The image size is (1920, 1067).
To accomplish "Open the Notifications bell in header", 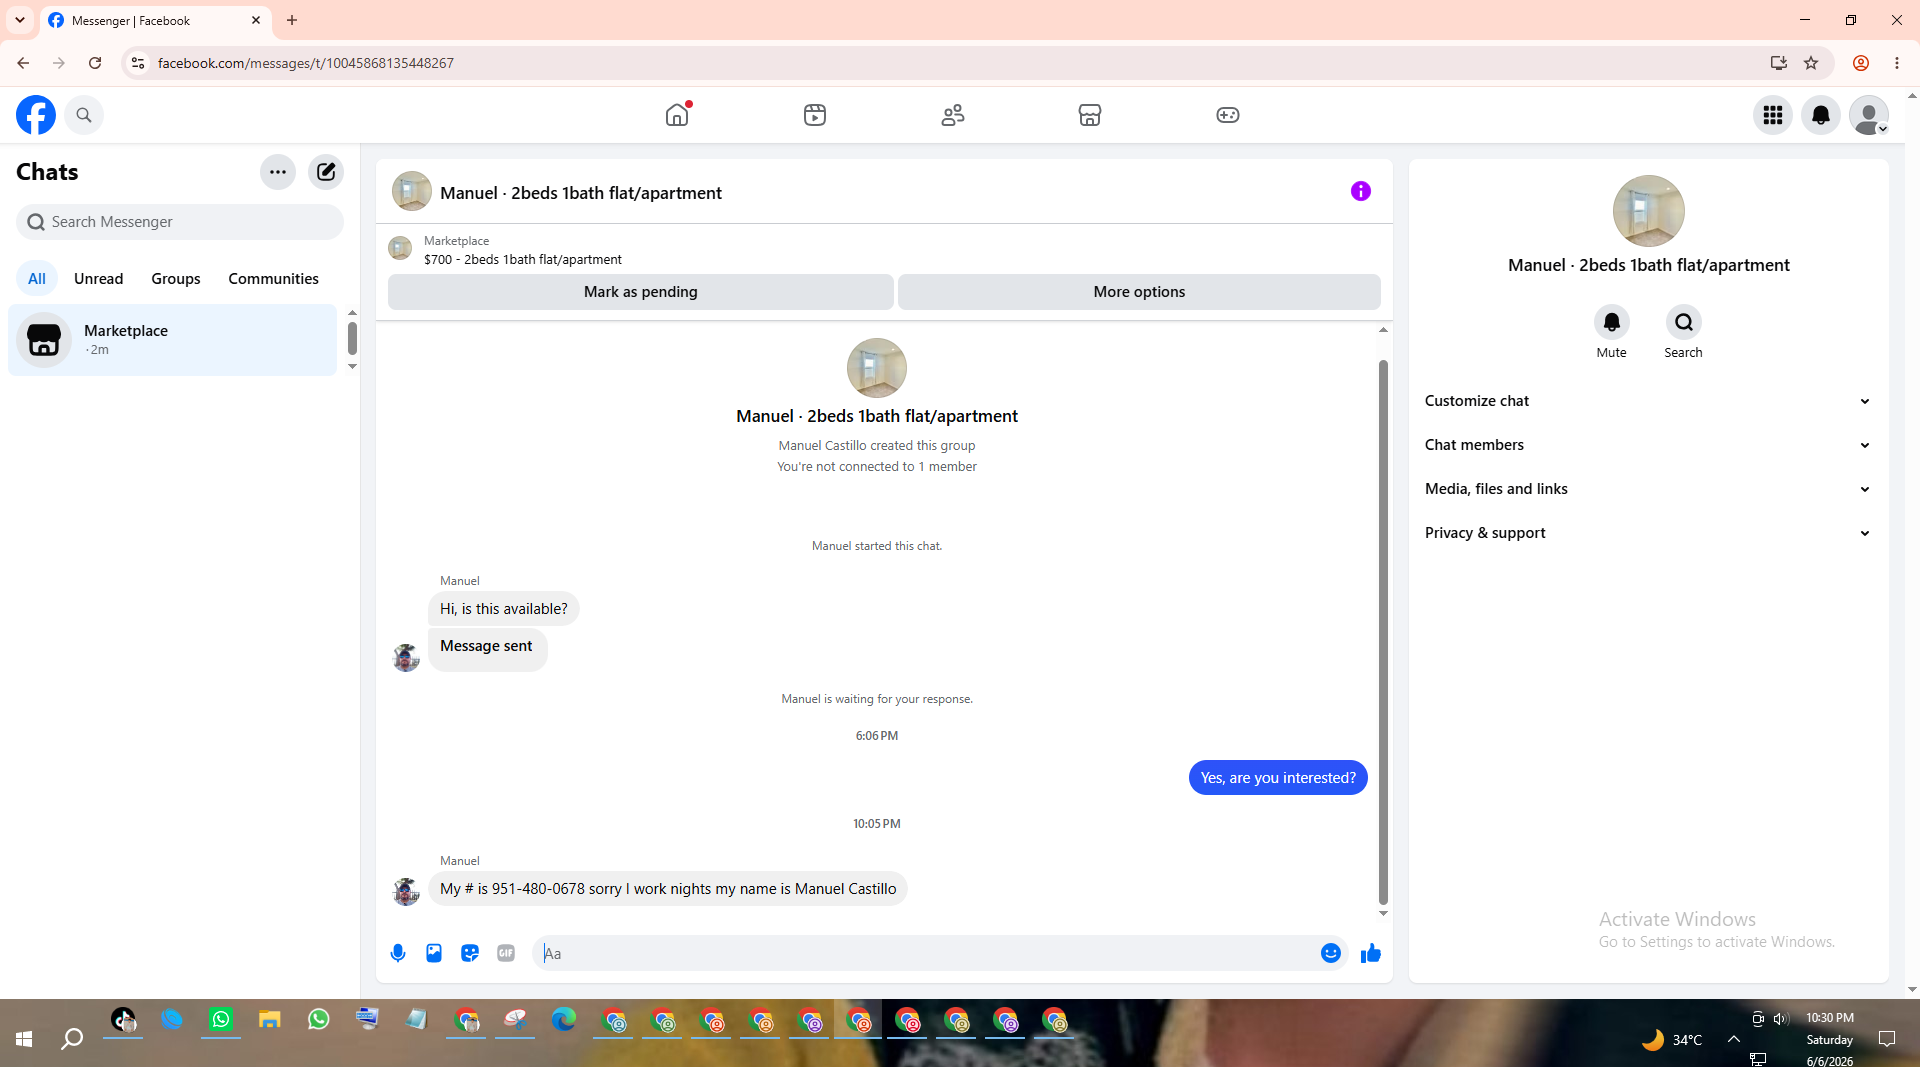I will click(1821, 115).
